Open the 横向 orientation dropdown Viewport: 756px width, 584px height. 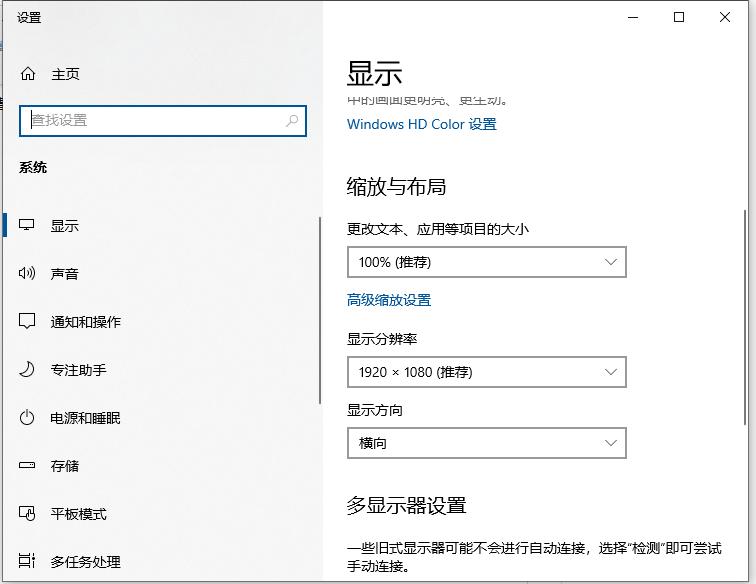[487, 443]
